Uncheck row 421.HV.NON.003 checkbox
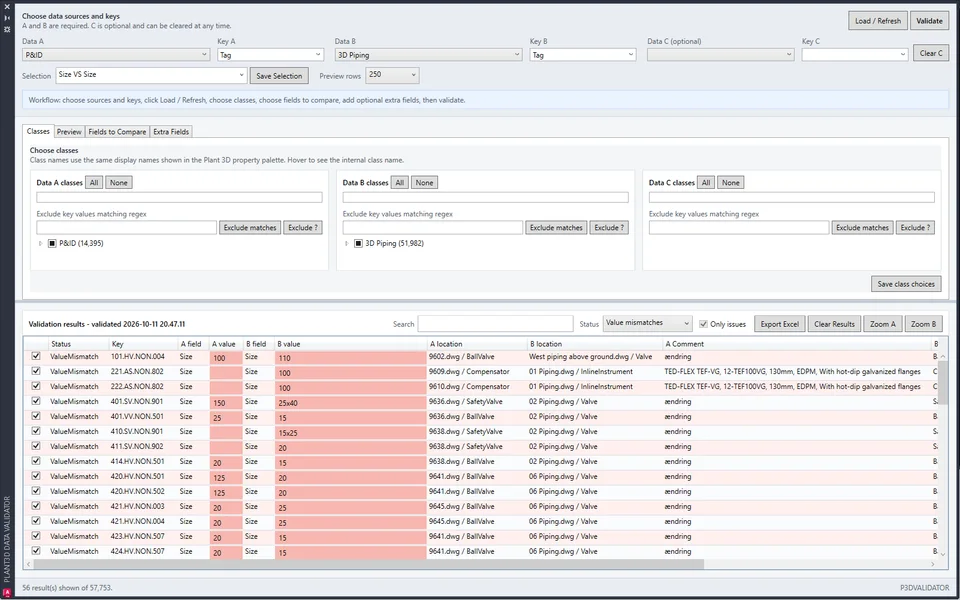 pos(36,506)
